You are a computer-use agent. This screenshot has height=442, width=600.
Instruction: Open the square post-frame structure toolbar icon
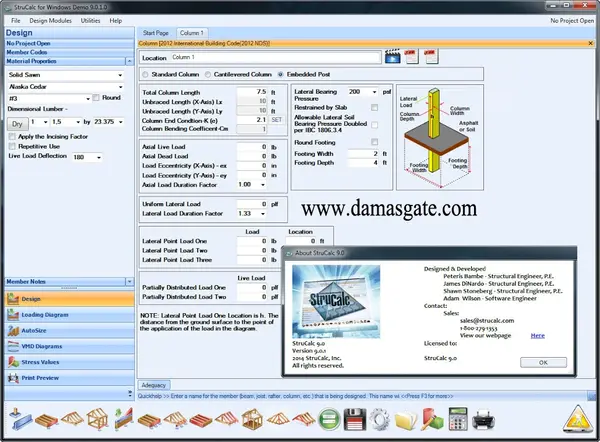coord(253,419)
